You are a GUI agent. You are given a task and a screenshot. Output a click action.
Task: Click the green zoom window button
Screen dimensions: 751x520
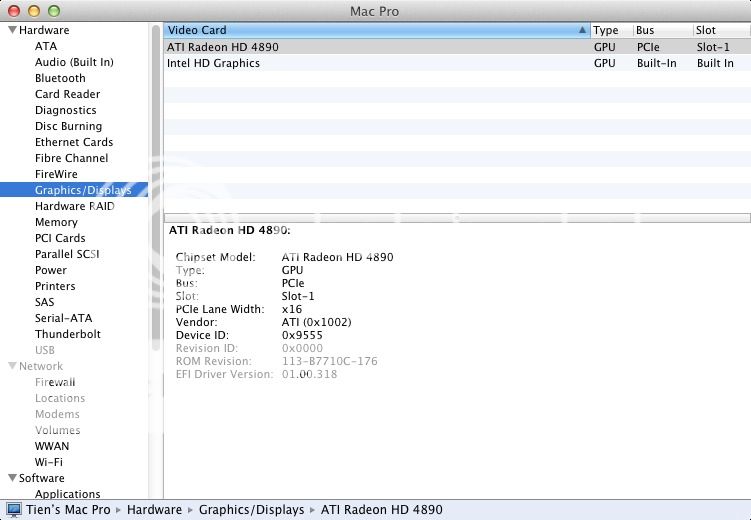click(x=53, y=10)
